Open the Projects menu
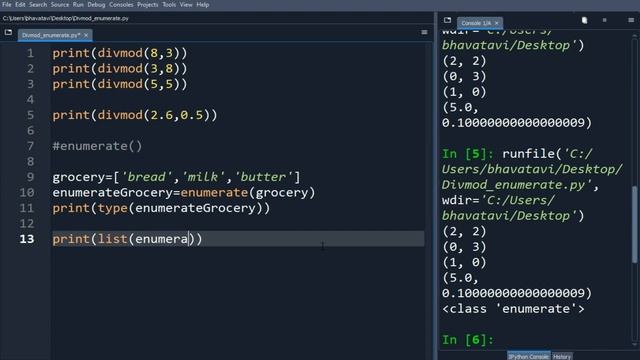The image size is (640, 360). pyautogui.click(x=147, y=4)
